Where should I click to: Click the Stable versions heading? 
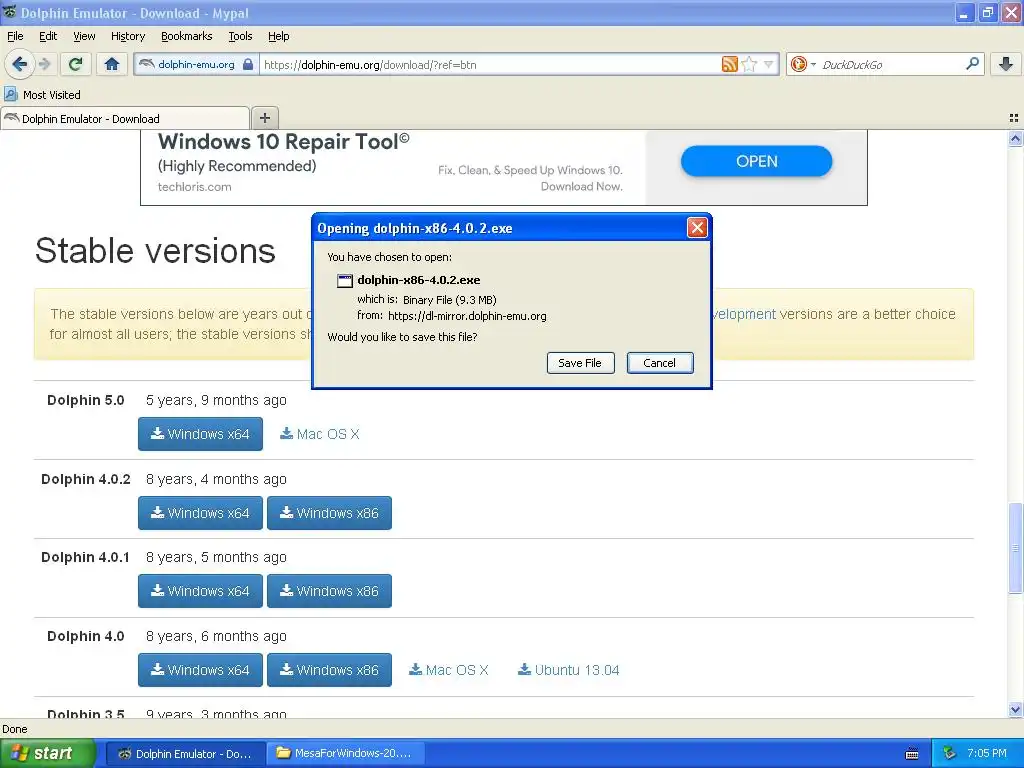click(155, 251)
